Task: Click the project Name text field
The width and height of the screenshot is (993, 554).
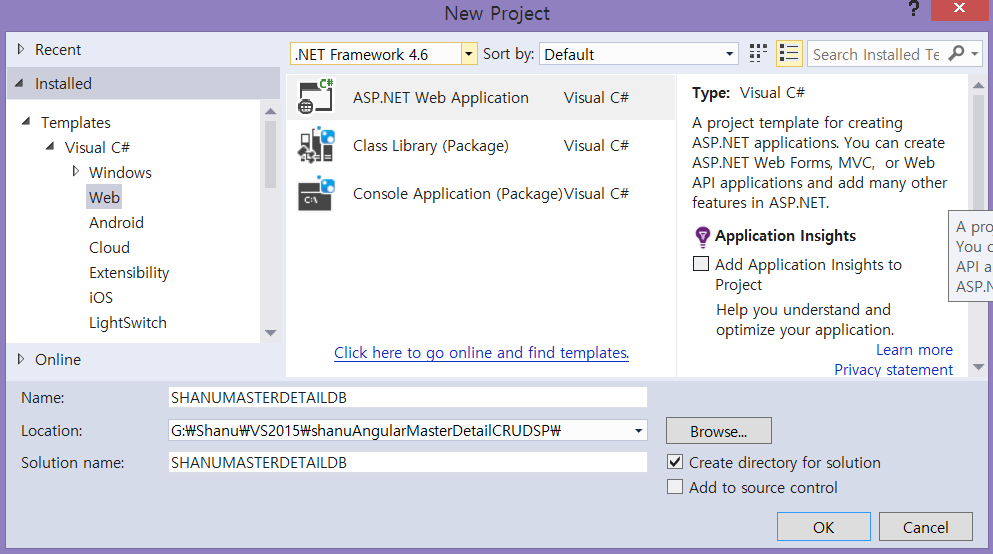Action: [408, 397]
